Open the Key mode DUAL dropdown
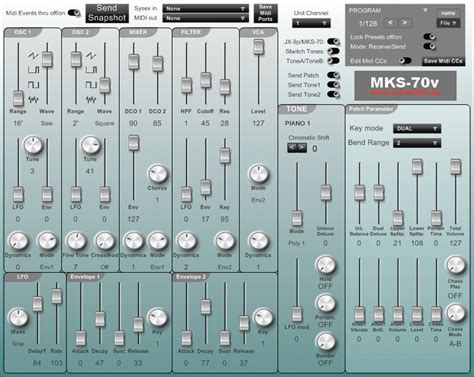This screenshot has height=377, width=474. tap(417, 128)
